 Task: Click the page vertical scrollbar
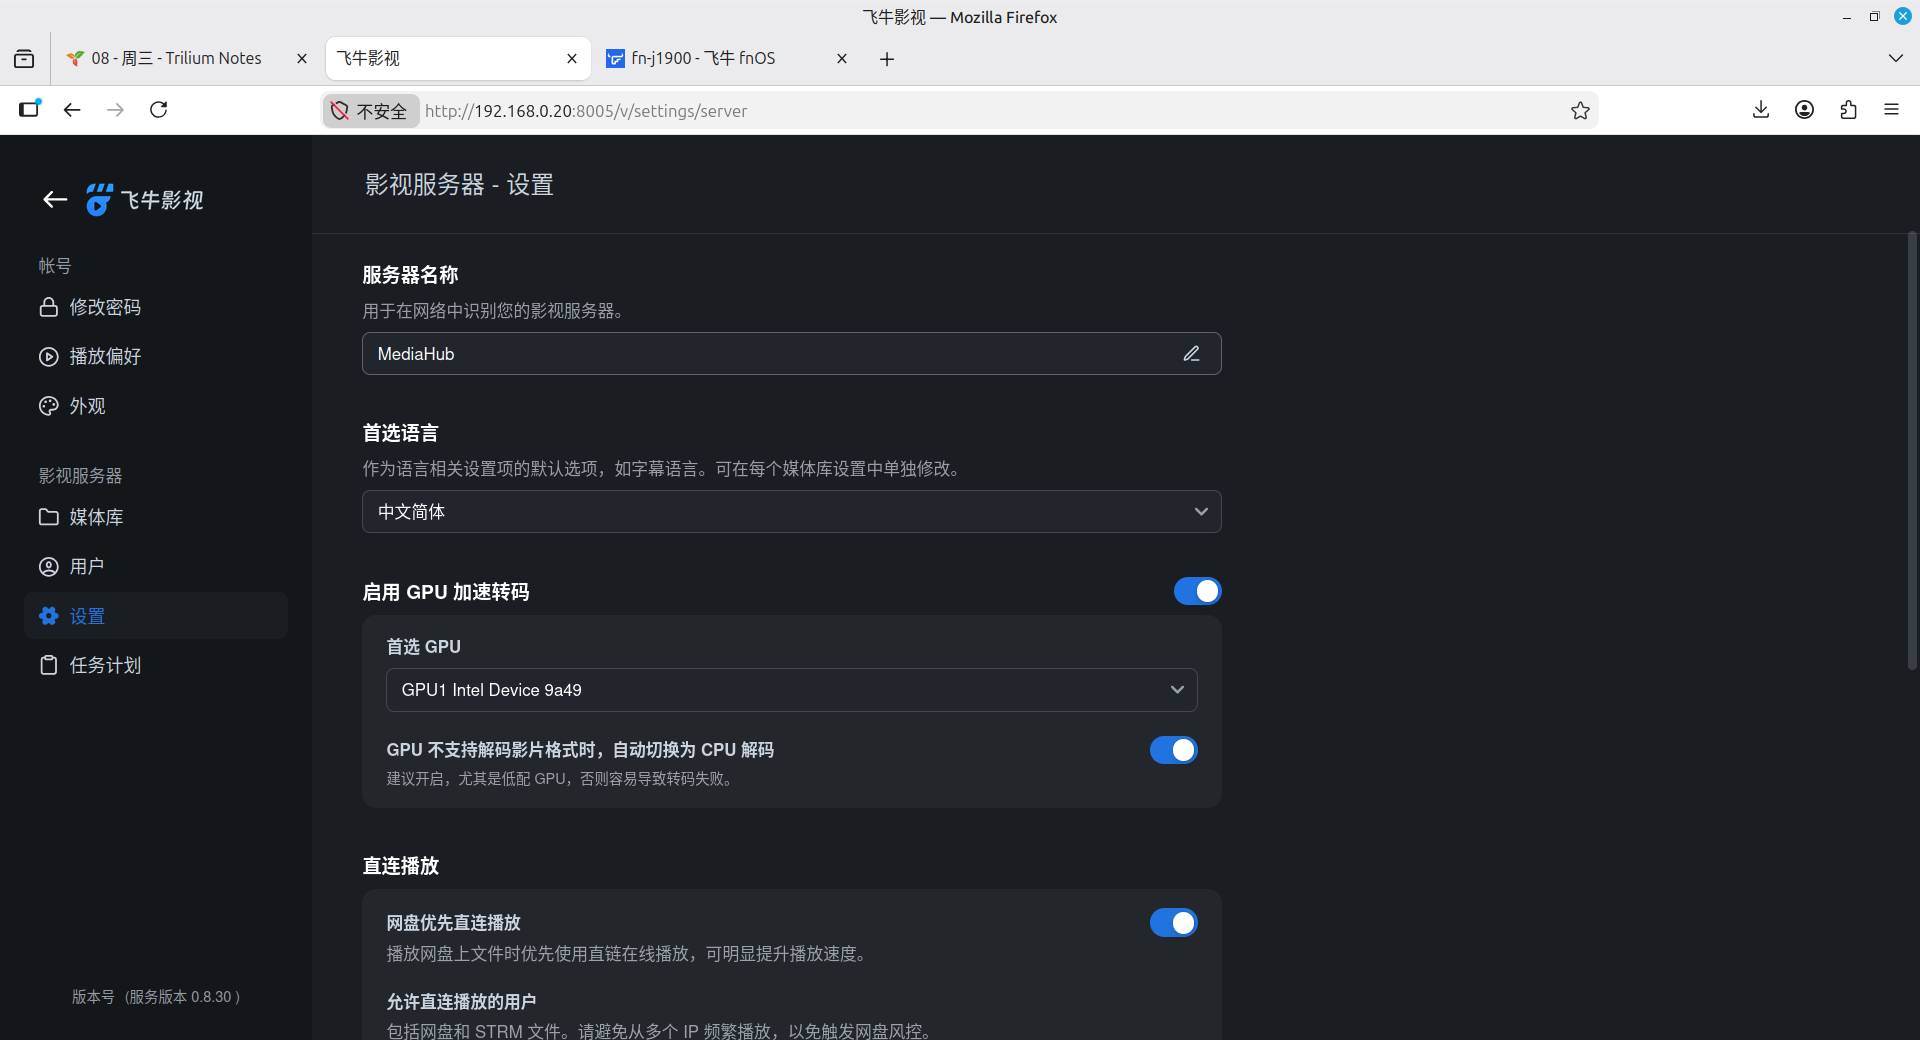click(1912, 450)
